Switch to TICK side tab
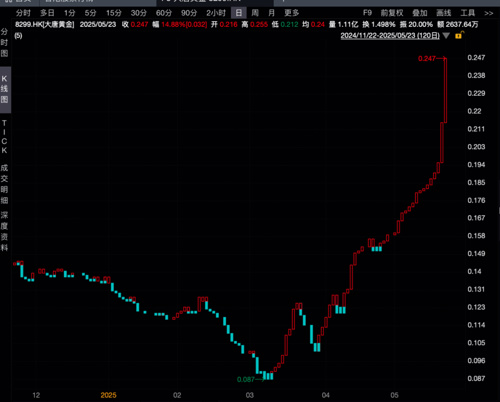This screenshot has height=402, width=500. pyautogui.click(x=4, y=137)
